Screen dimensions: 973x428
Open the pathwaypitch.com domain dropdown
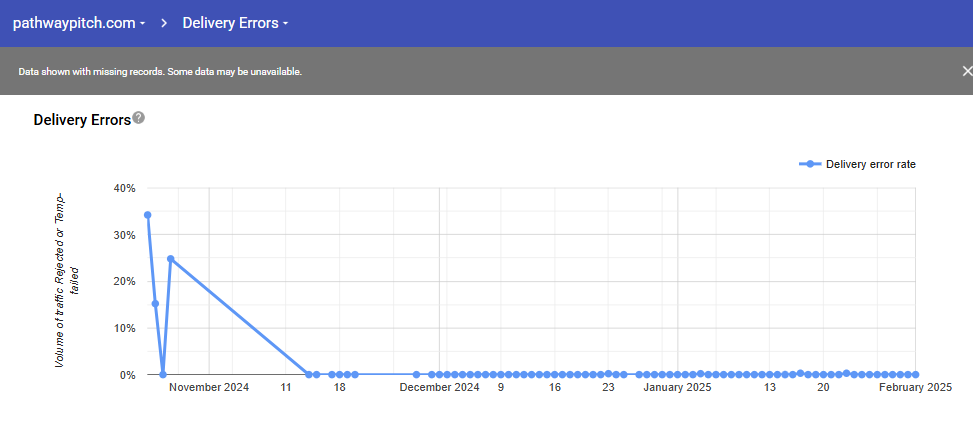(79, 24)
